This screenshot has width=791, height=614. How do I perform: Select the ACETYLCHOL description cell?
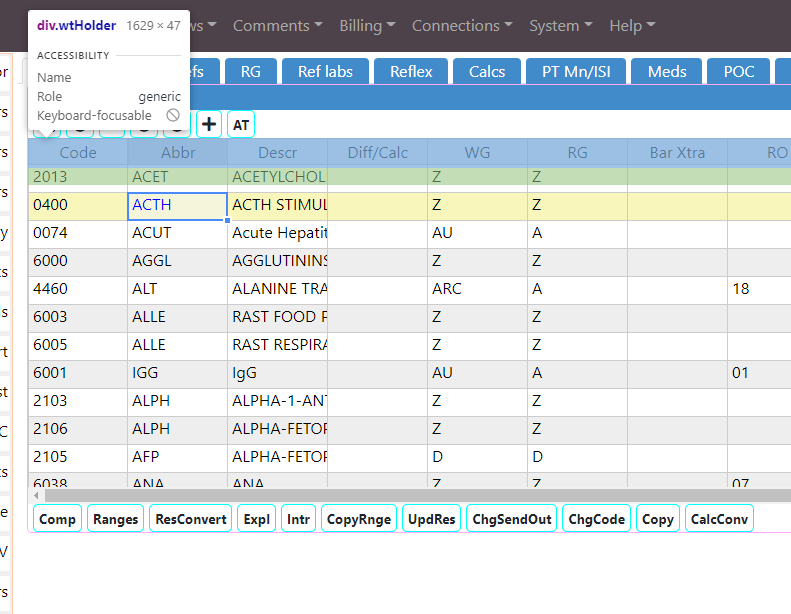coord(277,177)
